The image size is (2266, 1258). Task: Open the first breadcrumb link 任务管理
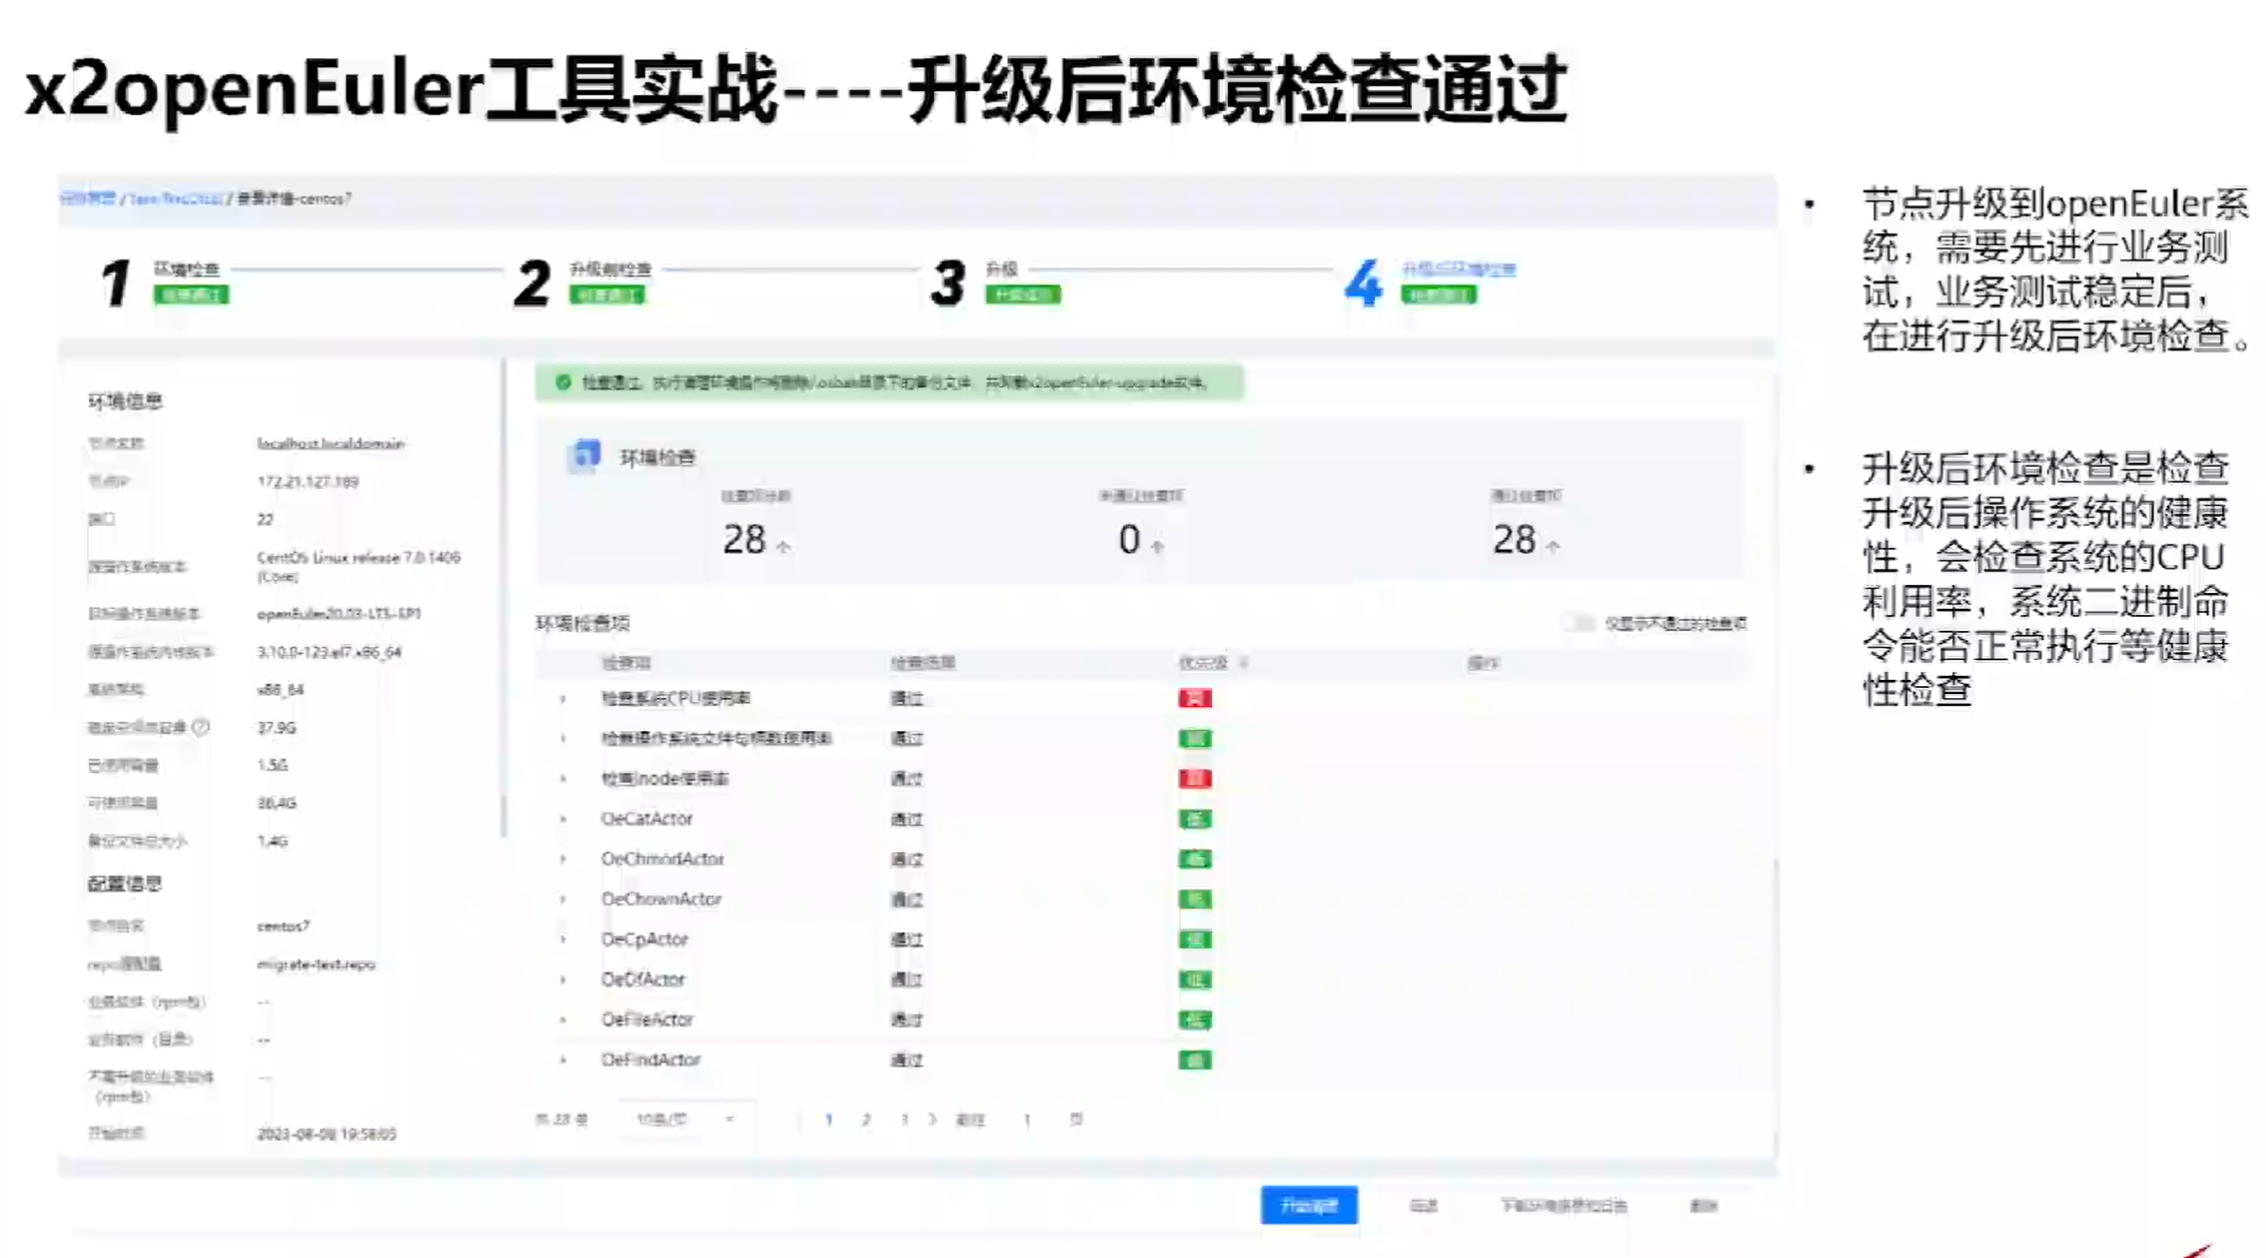click(88, 198)
